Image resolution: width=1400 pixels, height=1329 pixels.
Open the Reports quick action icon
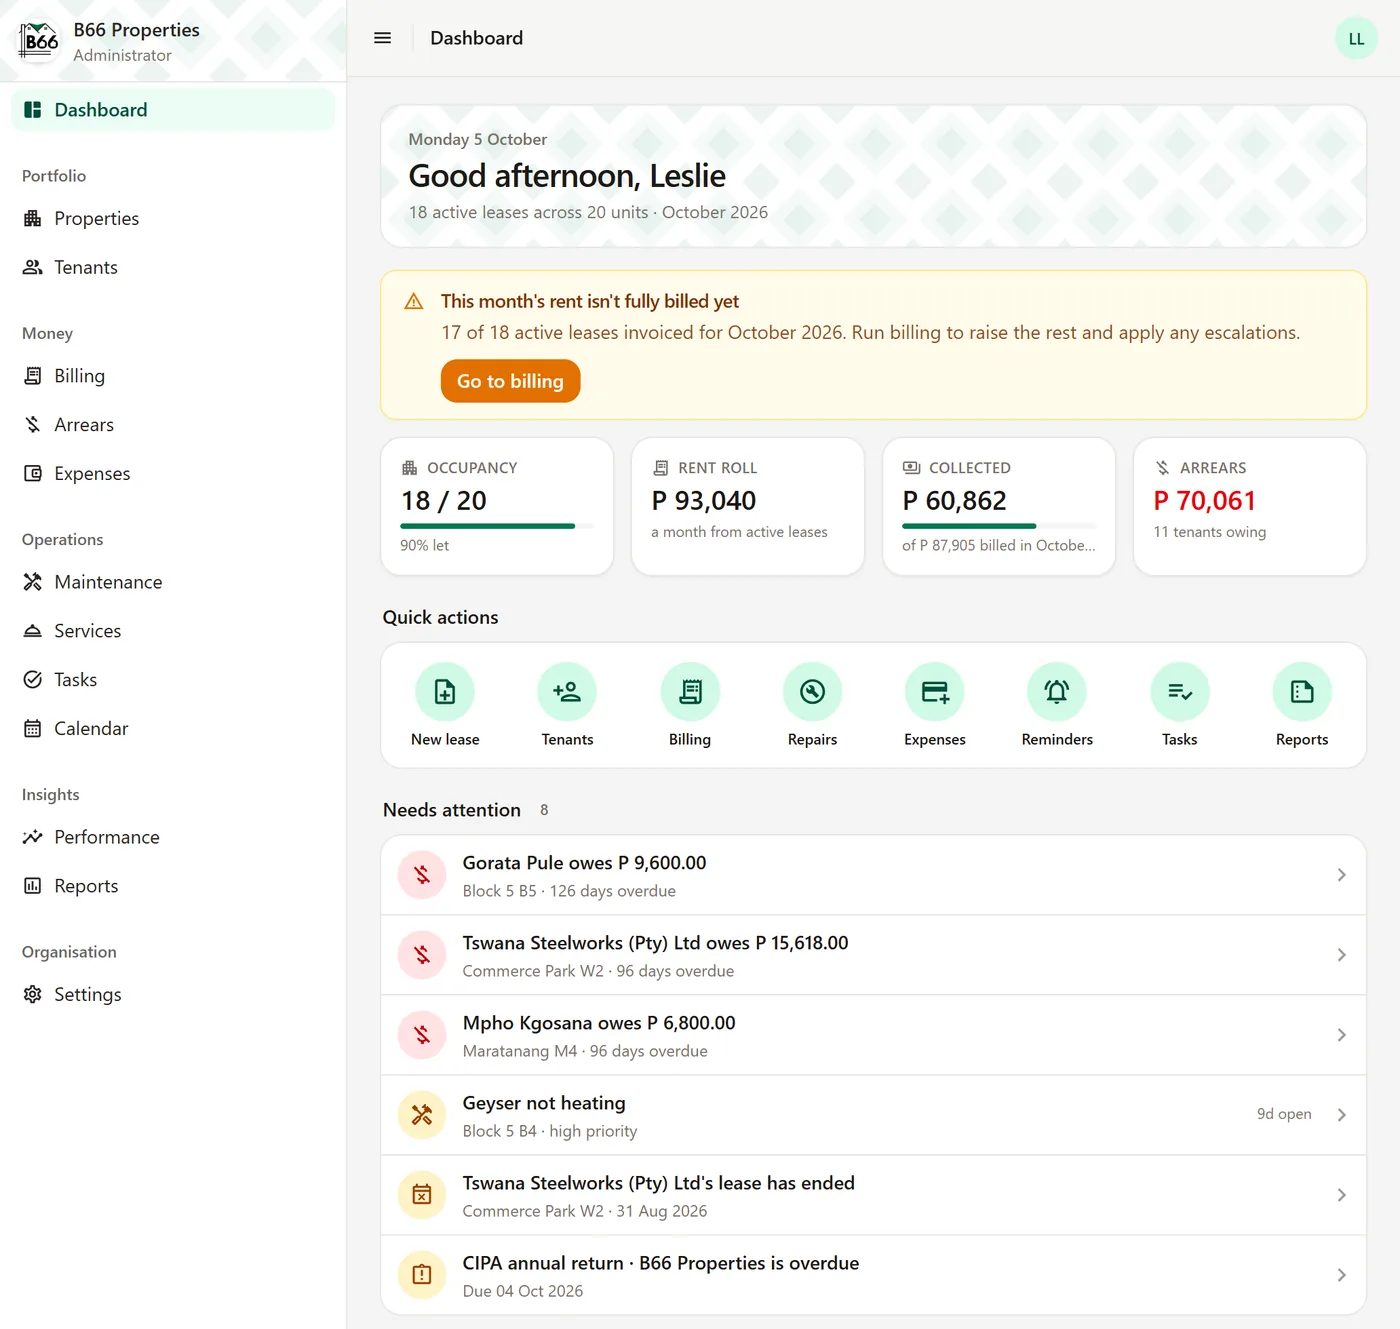pyautogui.click(x=1302, y=691)
